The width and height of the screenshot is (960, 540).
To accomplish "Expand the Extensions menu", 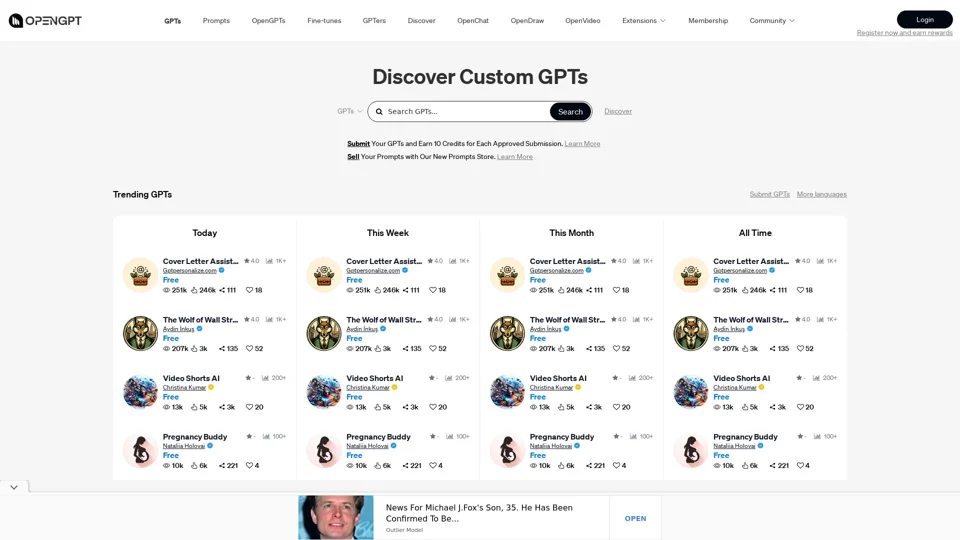I will pos(643,21).
